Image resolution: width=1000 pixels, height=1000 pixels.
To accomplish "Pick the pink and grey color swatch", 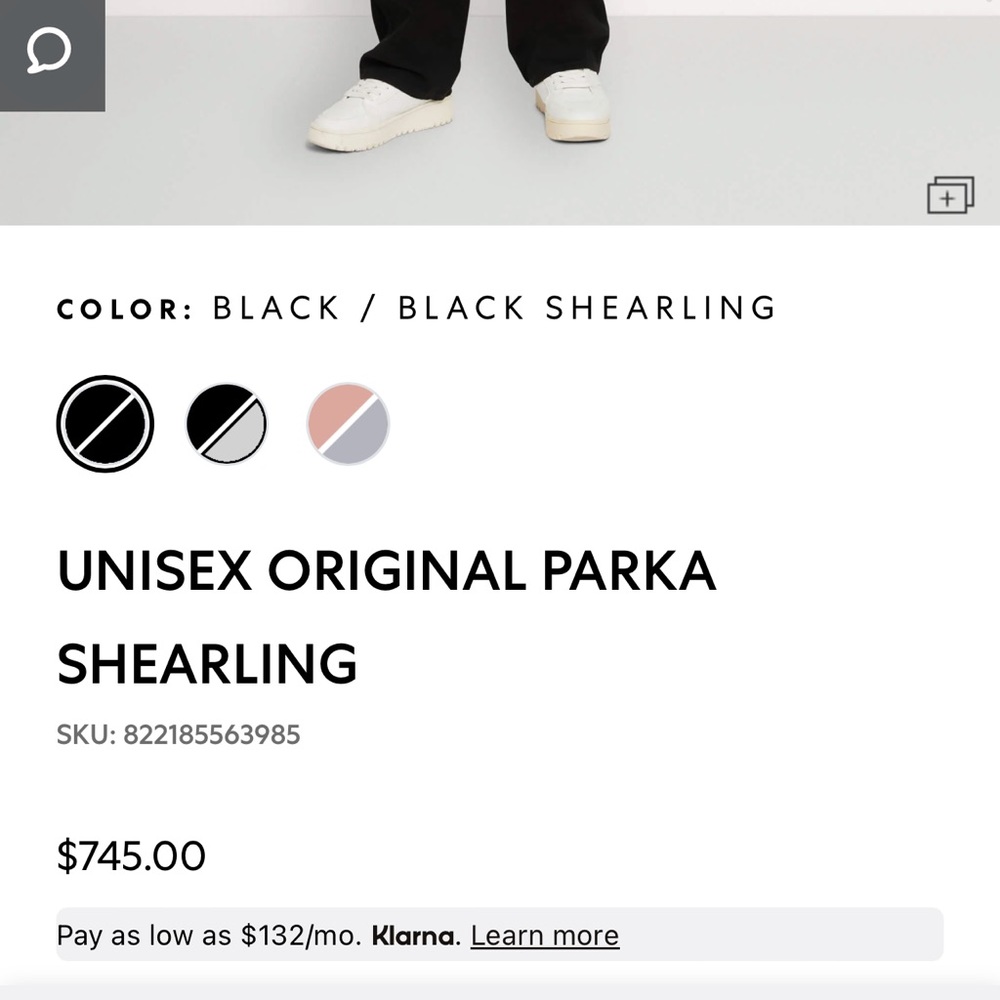I will click(348, 424).
